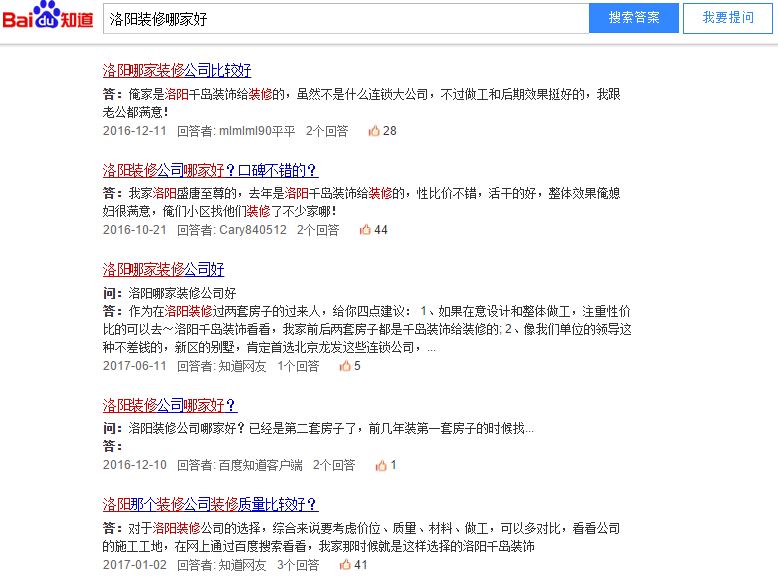Click thumbs-up icon showing 28 likes
Image resolution: width=778 pixels, height=579 pixels.
coord(375,131)
